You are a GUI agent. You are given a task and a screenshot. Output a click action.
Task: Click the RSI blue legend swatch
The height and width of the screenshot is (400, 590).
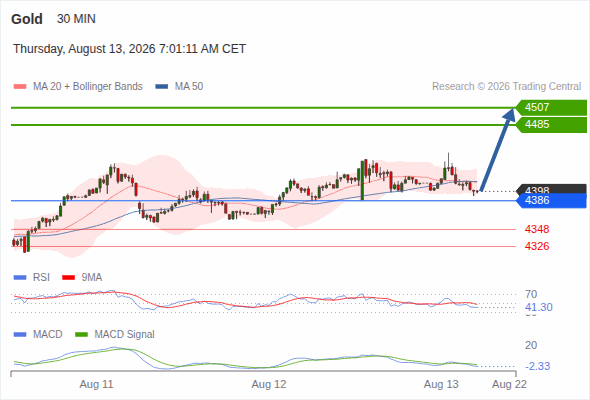(20, 278)
